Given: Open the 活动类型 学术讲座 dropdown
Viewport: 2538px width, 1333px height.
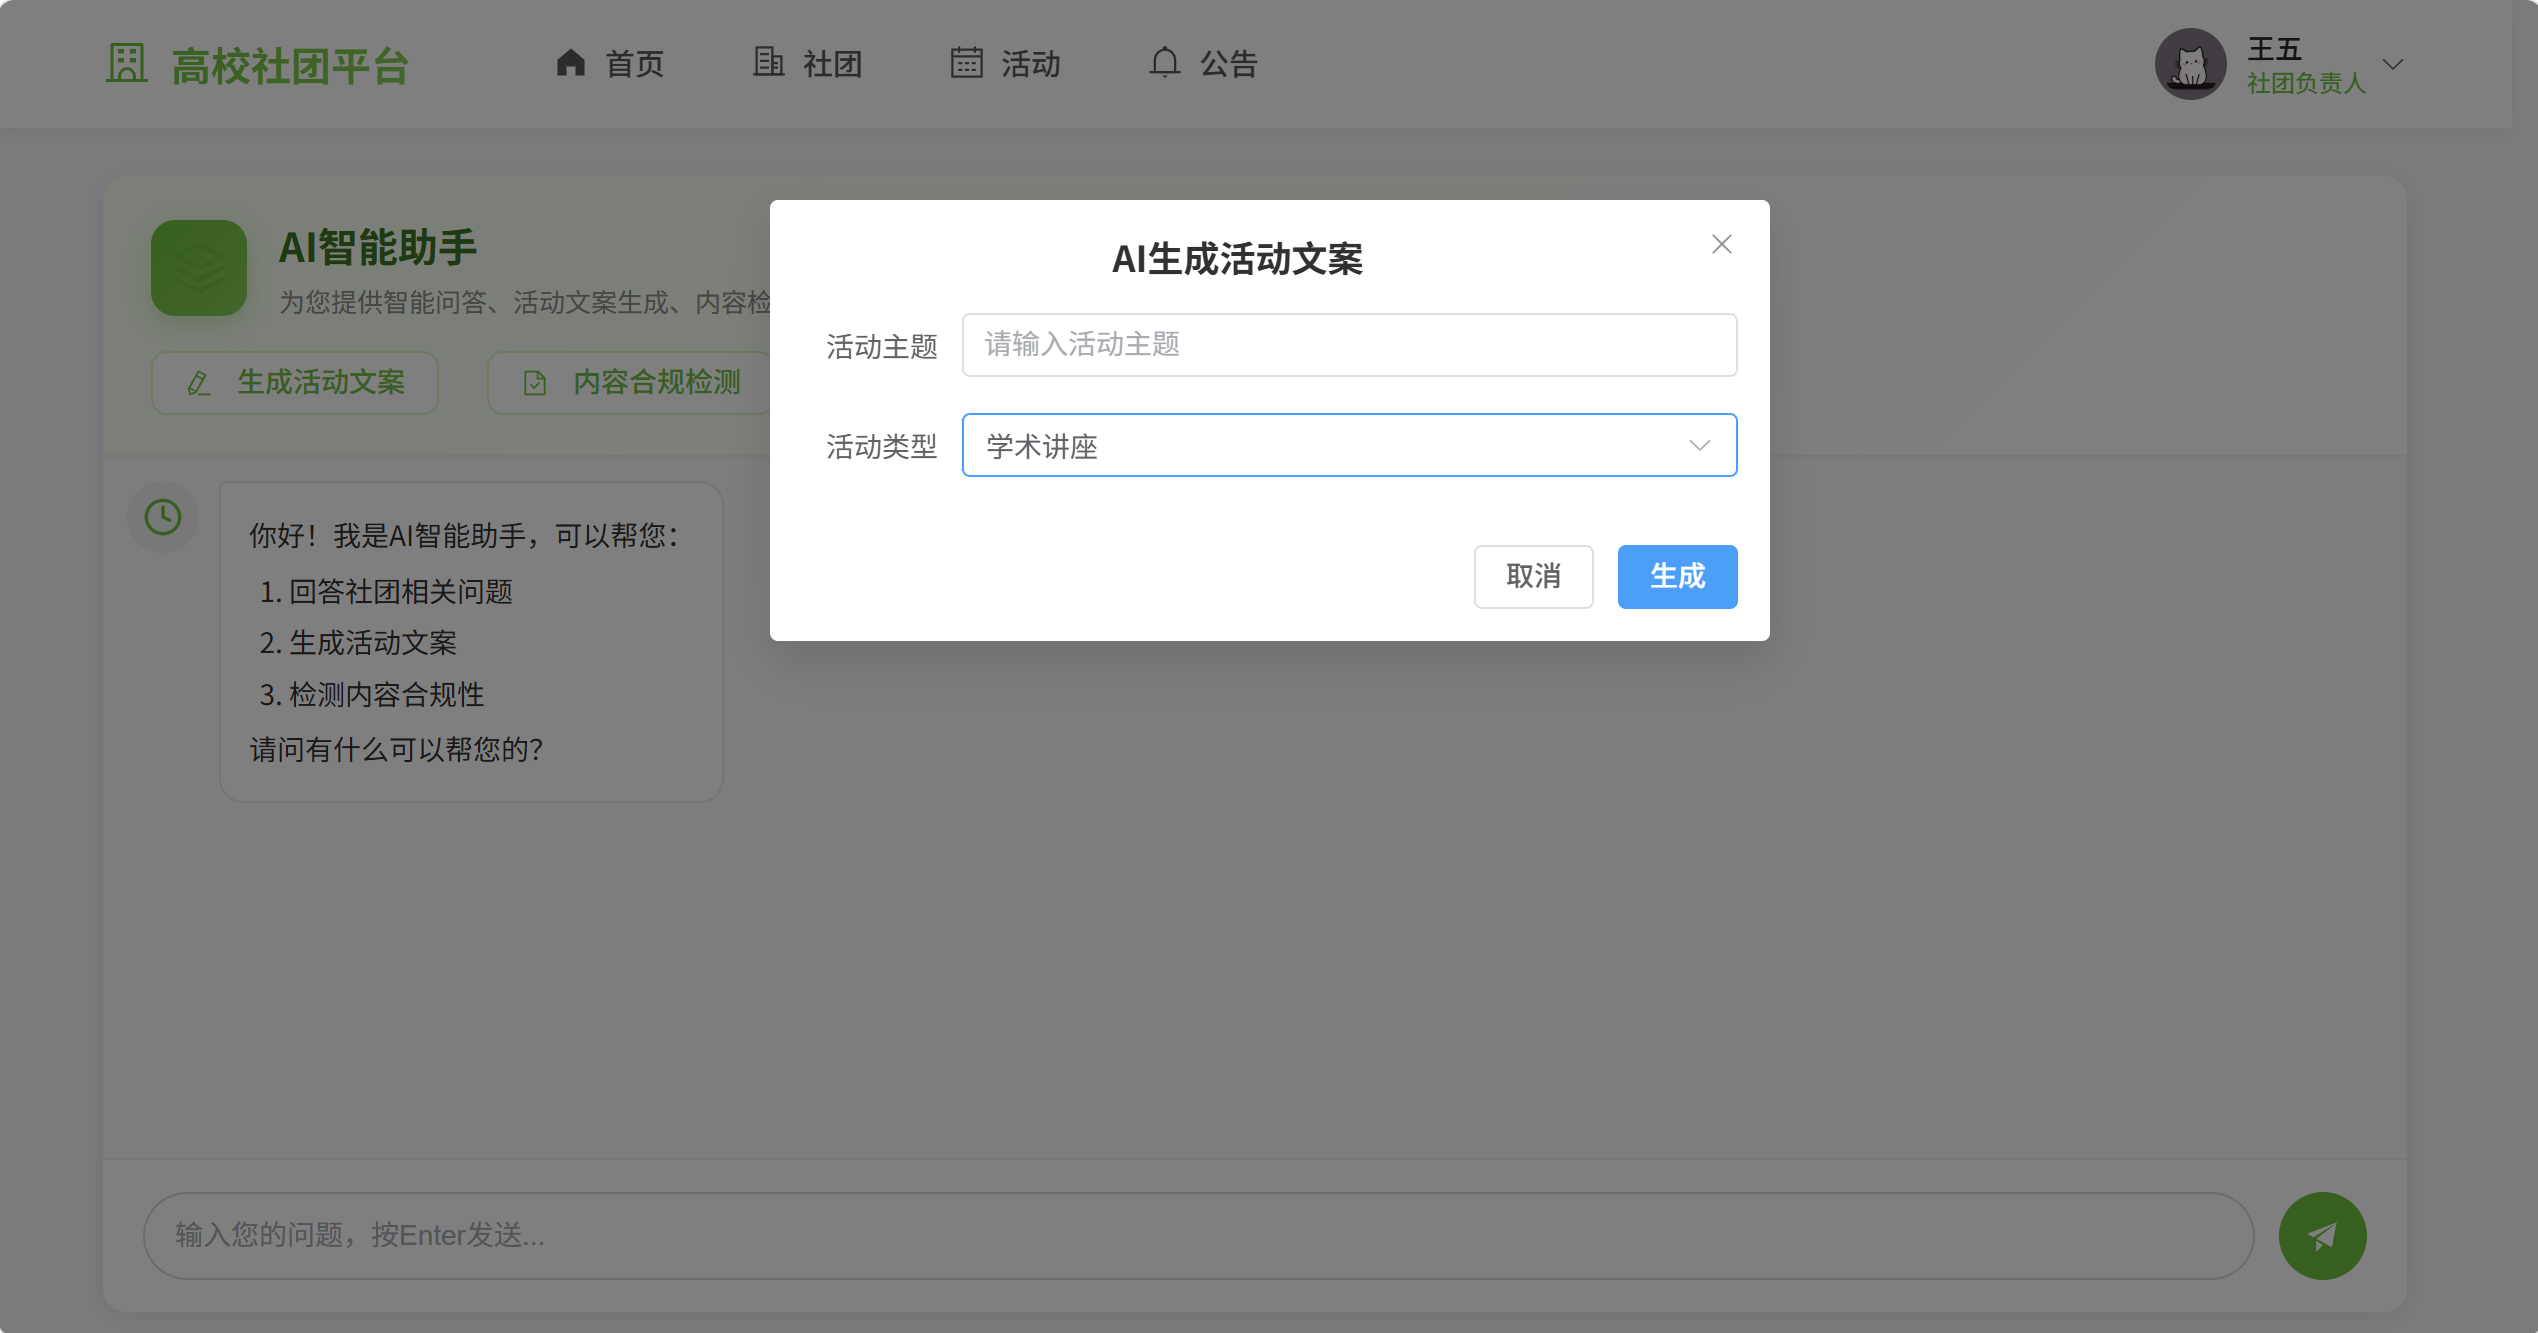Looking at the screenshot, I should (x=1349, y=445).
